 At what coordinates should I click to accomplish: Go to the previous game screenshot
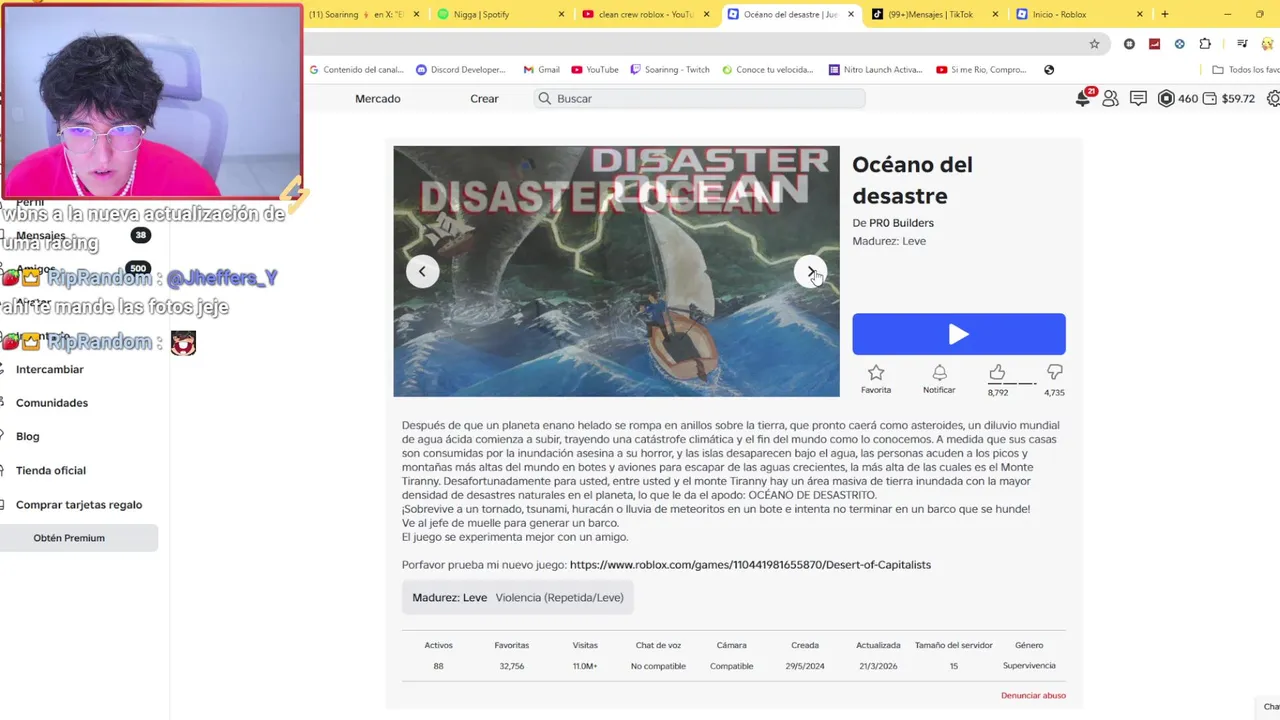422,271
